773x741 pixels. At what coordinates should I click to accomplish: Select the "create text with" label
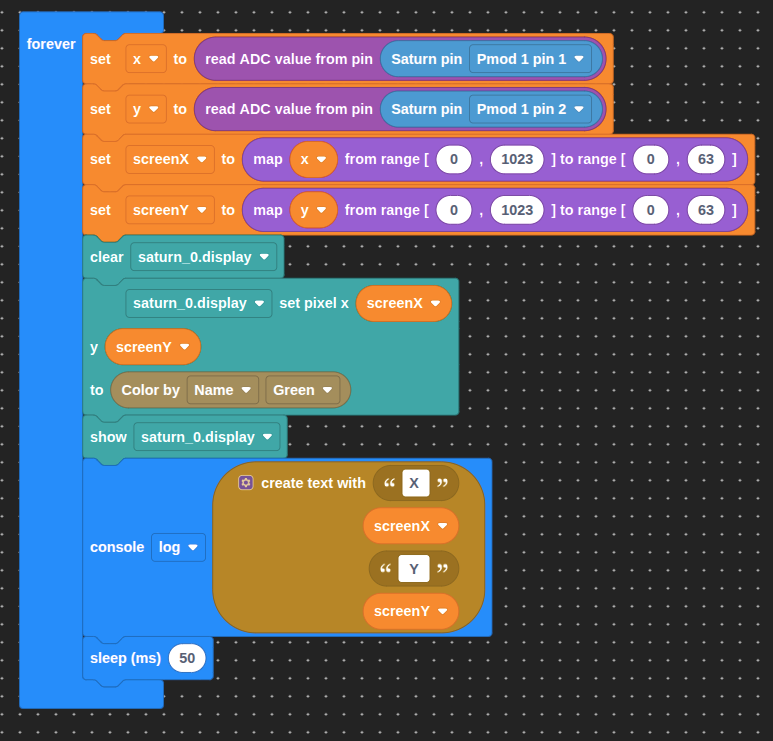[313, 483]
